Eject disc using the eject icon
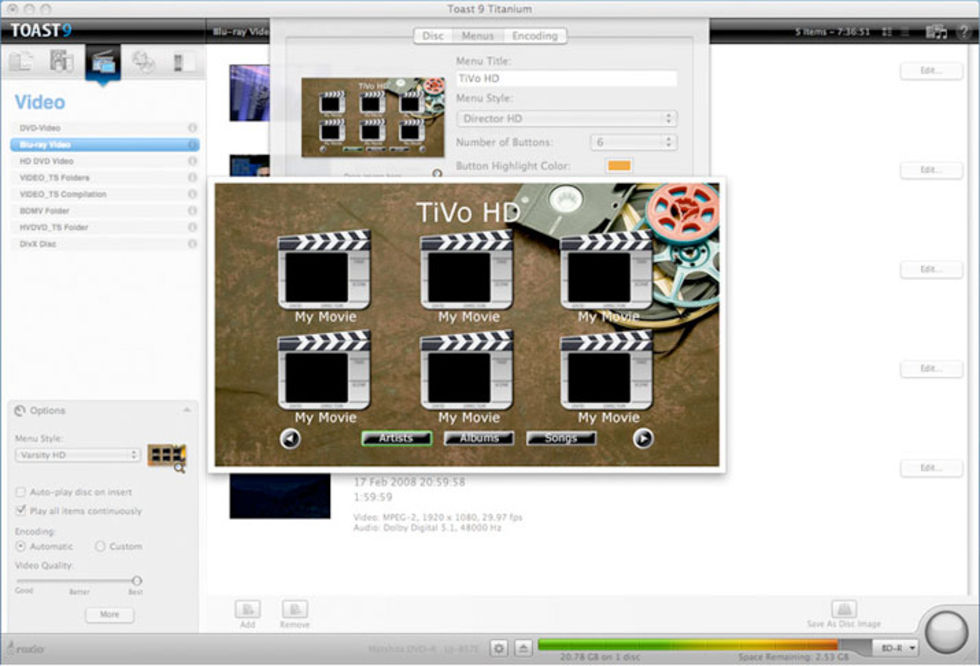 point(525,648)
